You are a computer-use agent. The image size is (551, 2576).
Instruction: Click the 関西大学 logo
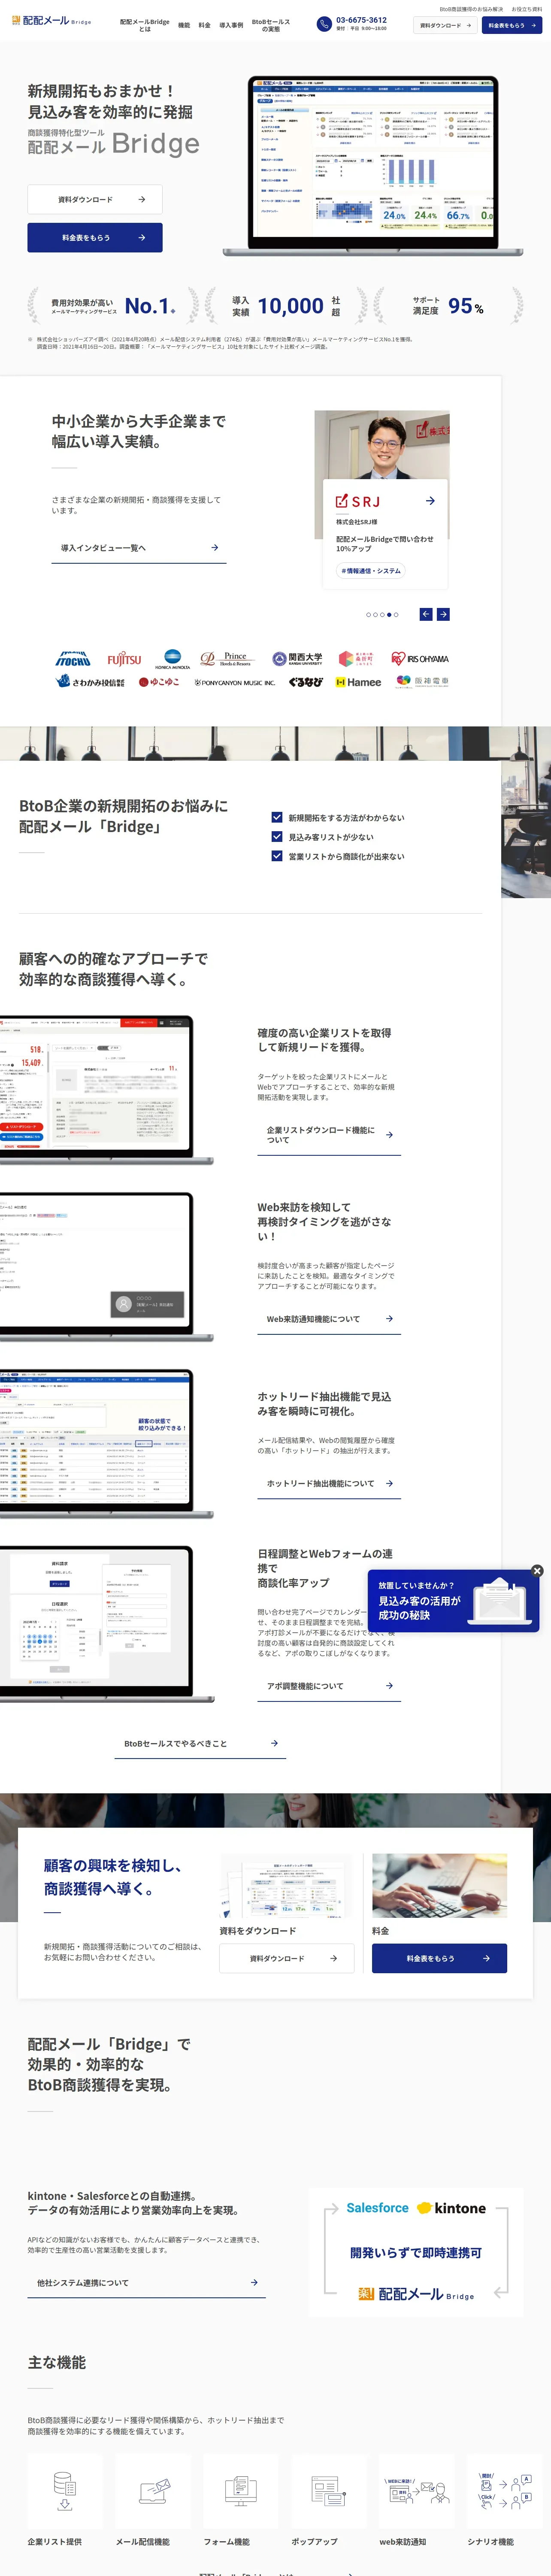[298, 659]
